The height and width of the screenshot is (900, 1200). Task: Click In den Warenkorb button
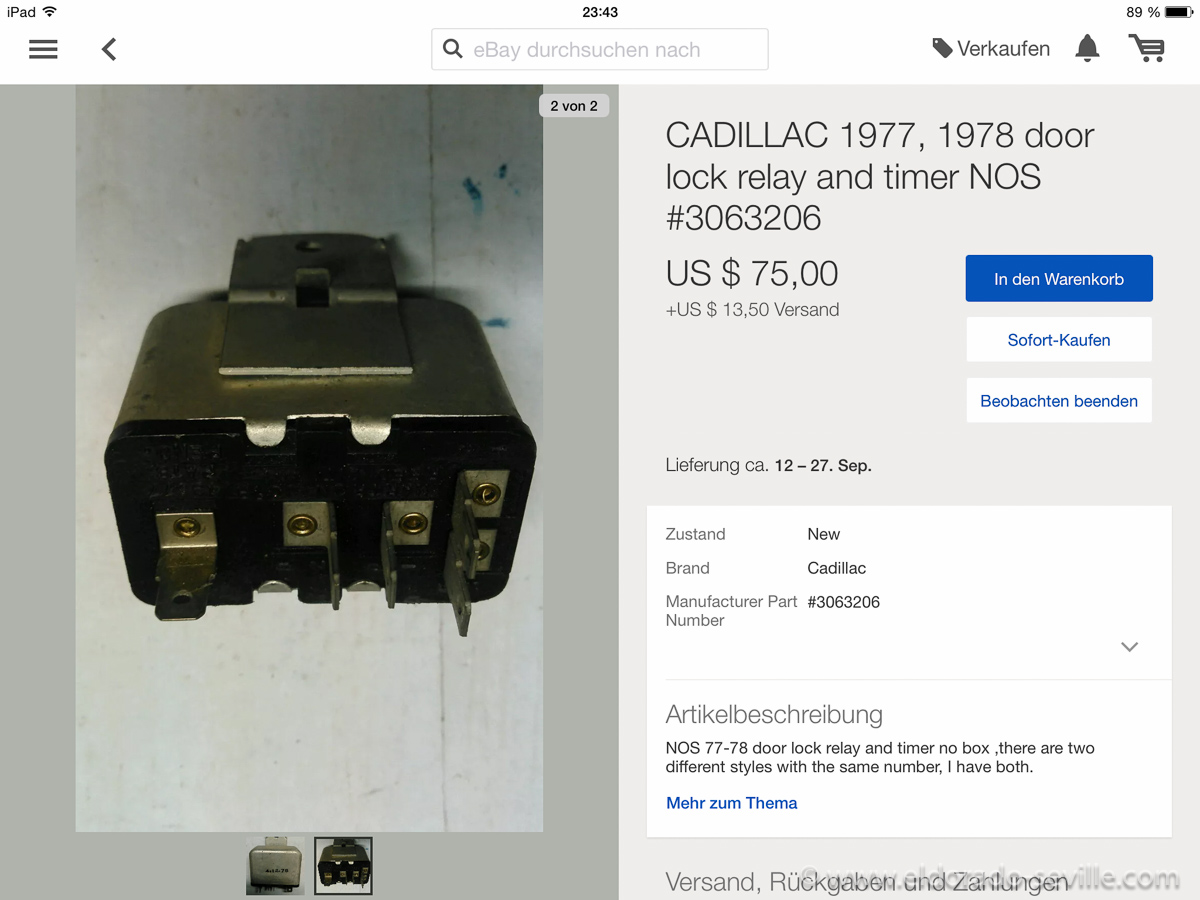tap(1059, 279)
